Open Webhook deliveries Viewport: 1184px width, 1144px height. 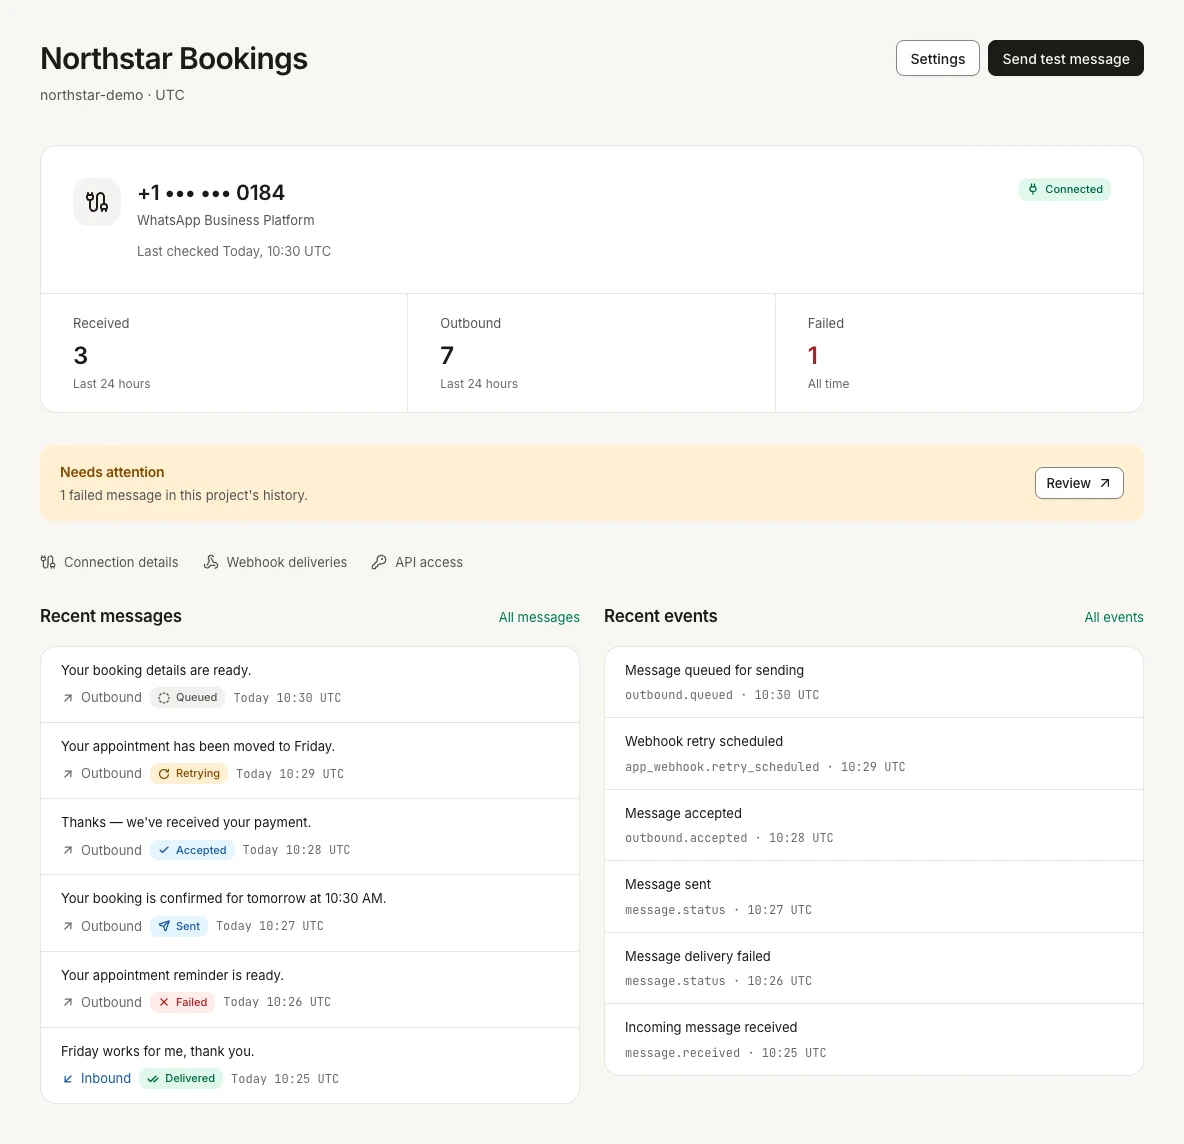pyautogui.click(x=275, y=562)
